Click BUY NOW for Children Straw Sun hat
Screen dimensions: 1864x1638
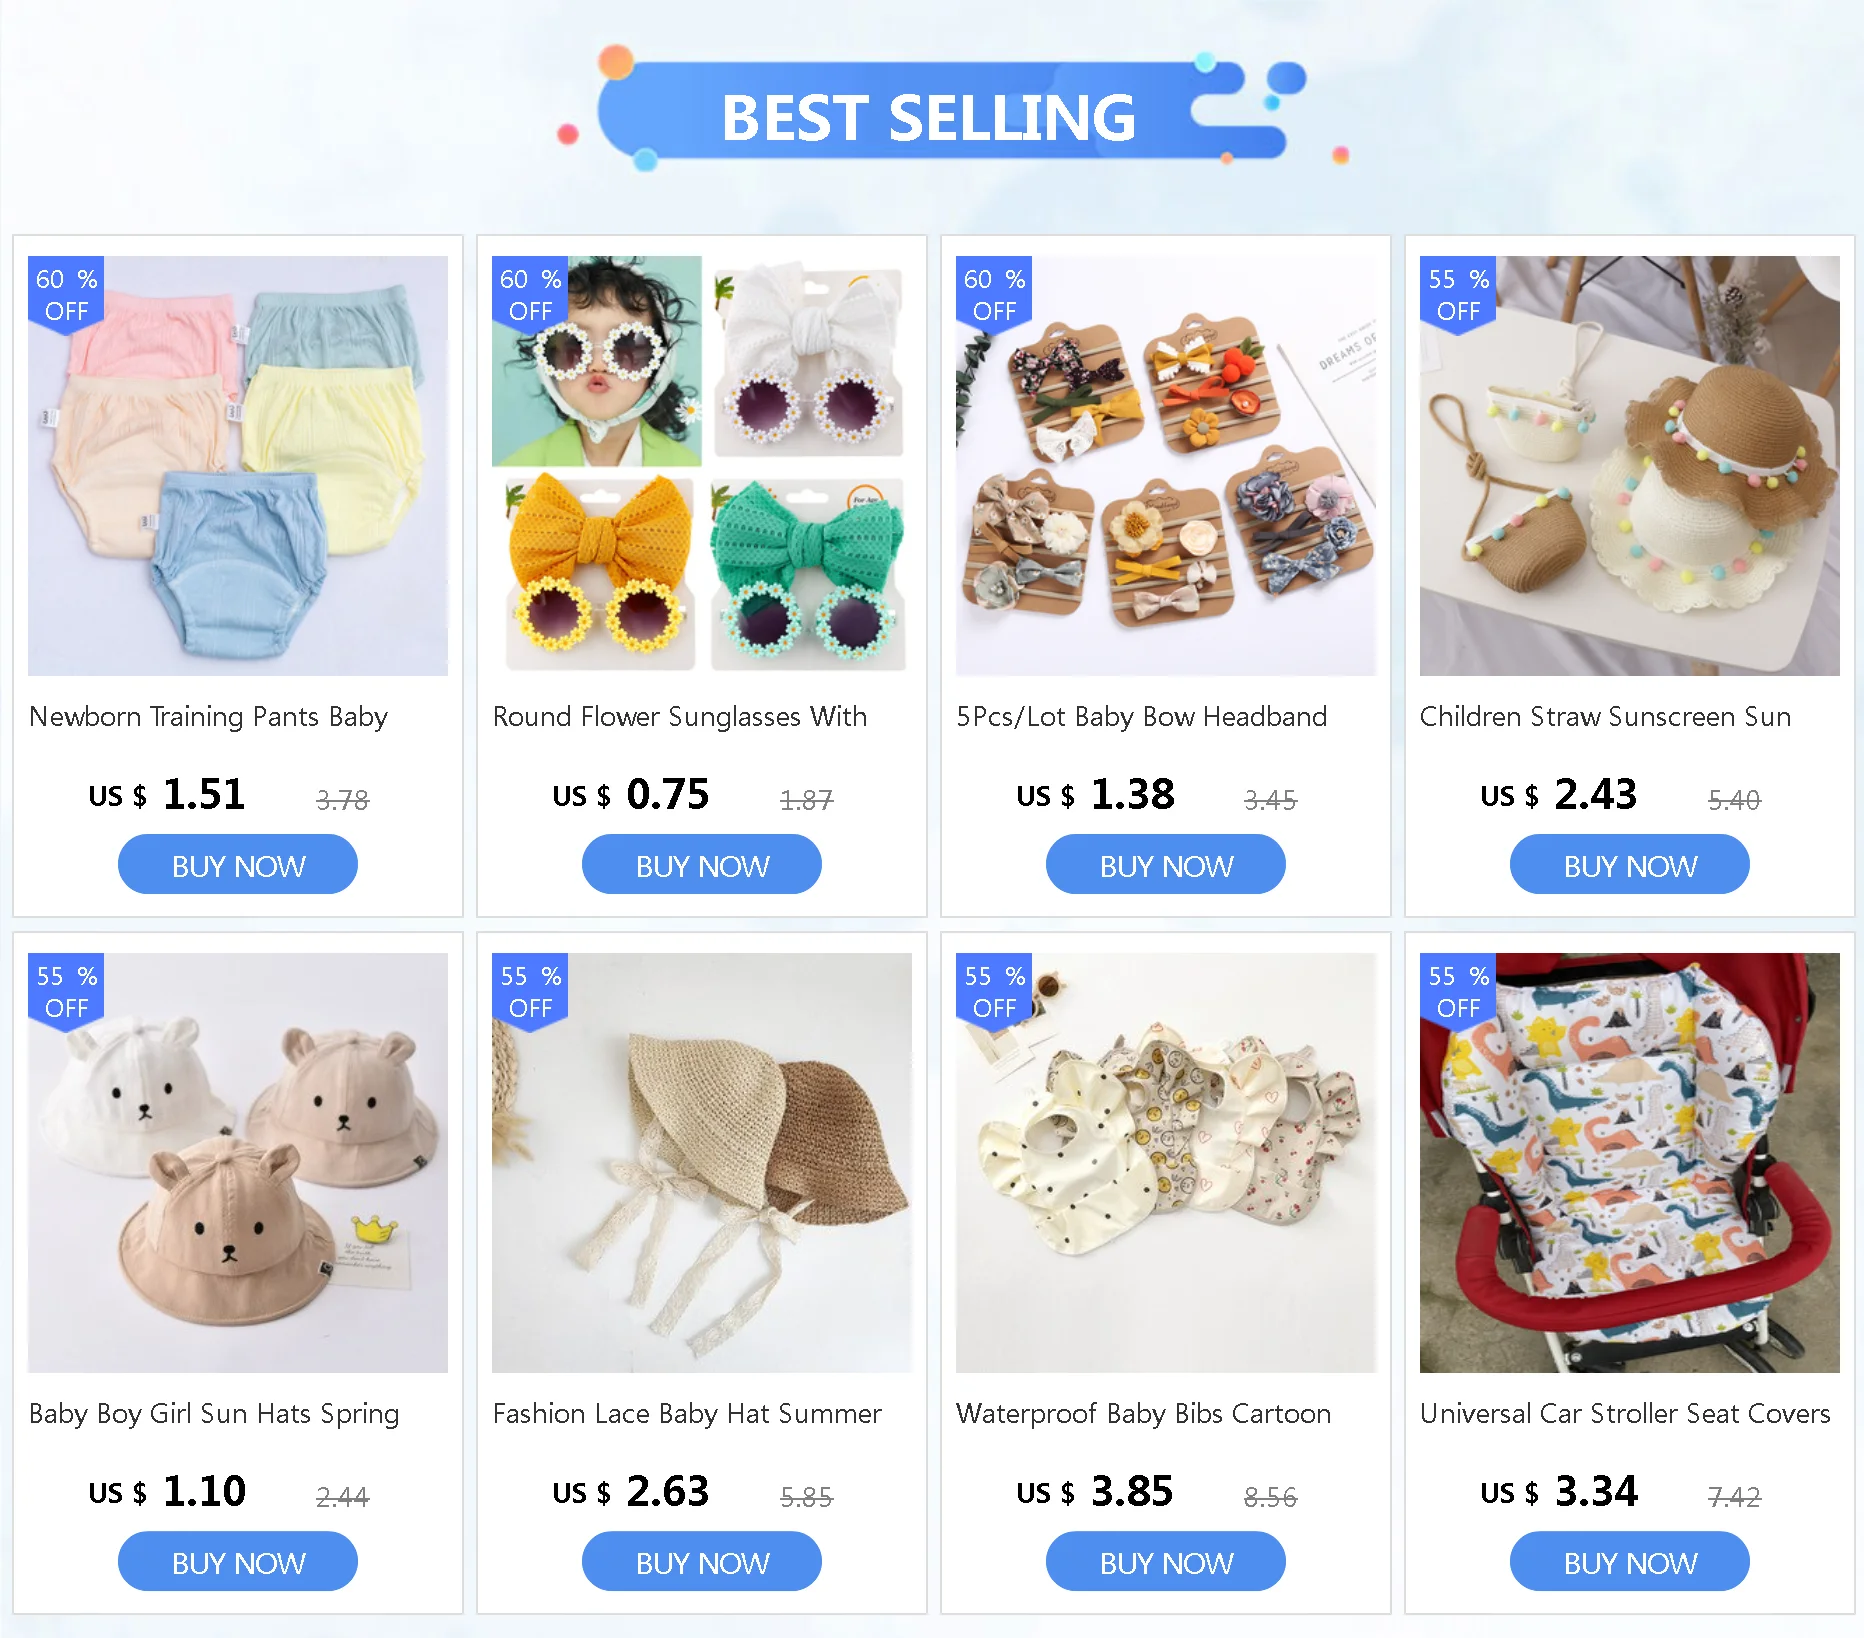pyautogui.click(x=1630, y=865)
